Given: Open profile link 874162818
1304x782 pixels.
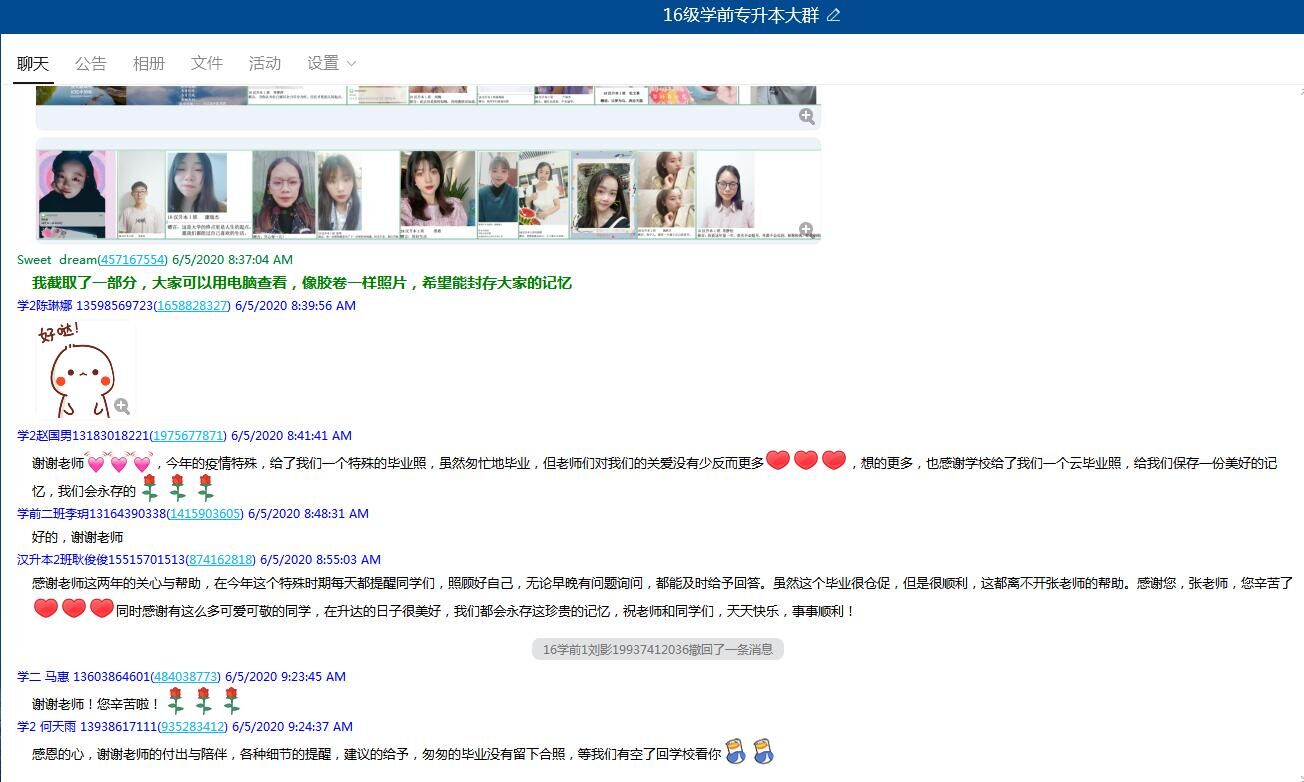Looking at the screenshot, I should [x=221, y=560].
